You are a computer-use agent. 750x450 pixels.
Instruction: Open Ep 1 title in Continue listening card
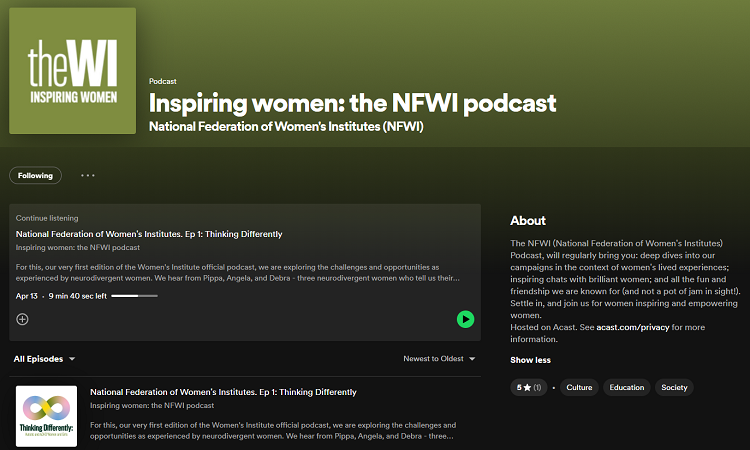point(149,234)
